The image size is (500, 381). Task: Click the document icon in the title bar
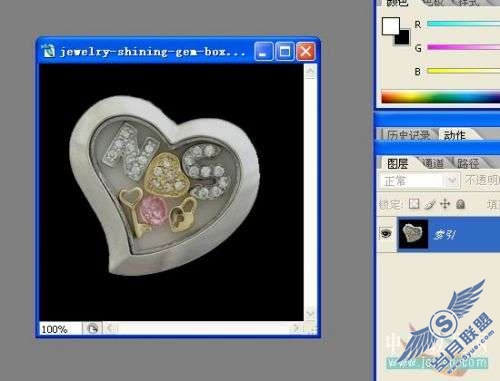(48, 51)
